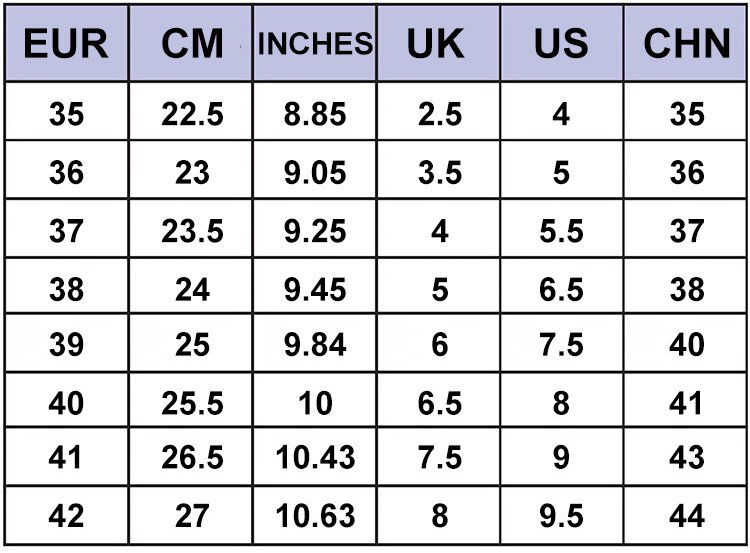Select the 9.45 inches cell
750x553 pixels.
coord(315,288)
